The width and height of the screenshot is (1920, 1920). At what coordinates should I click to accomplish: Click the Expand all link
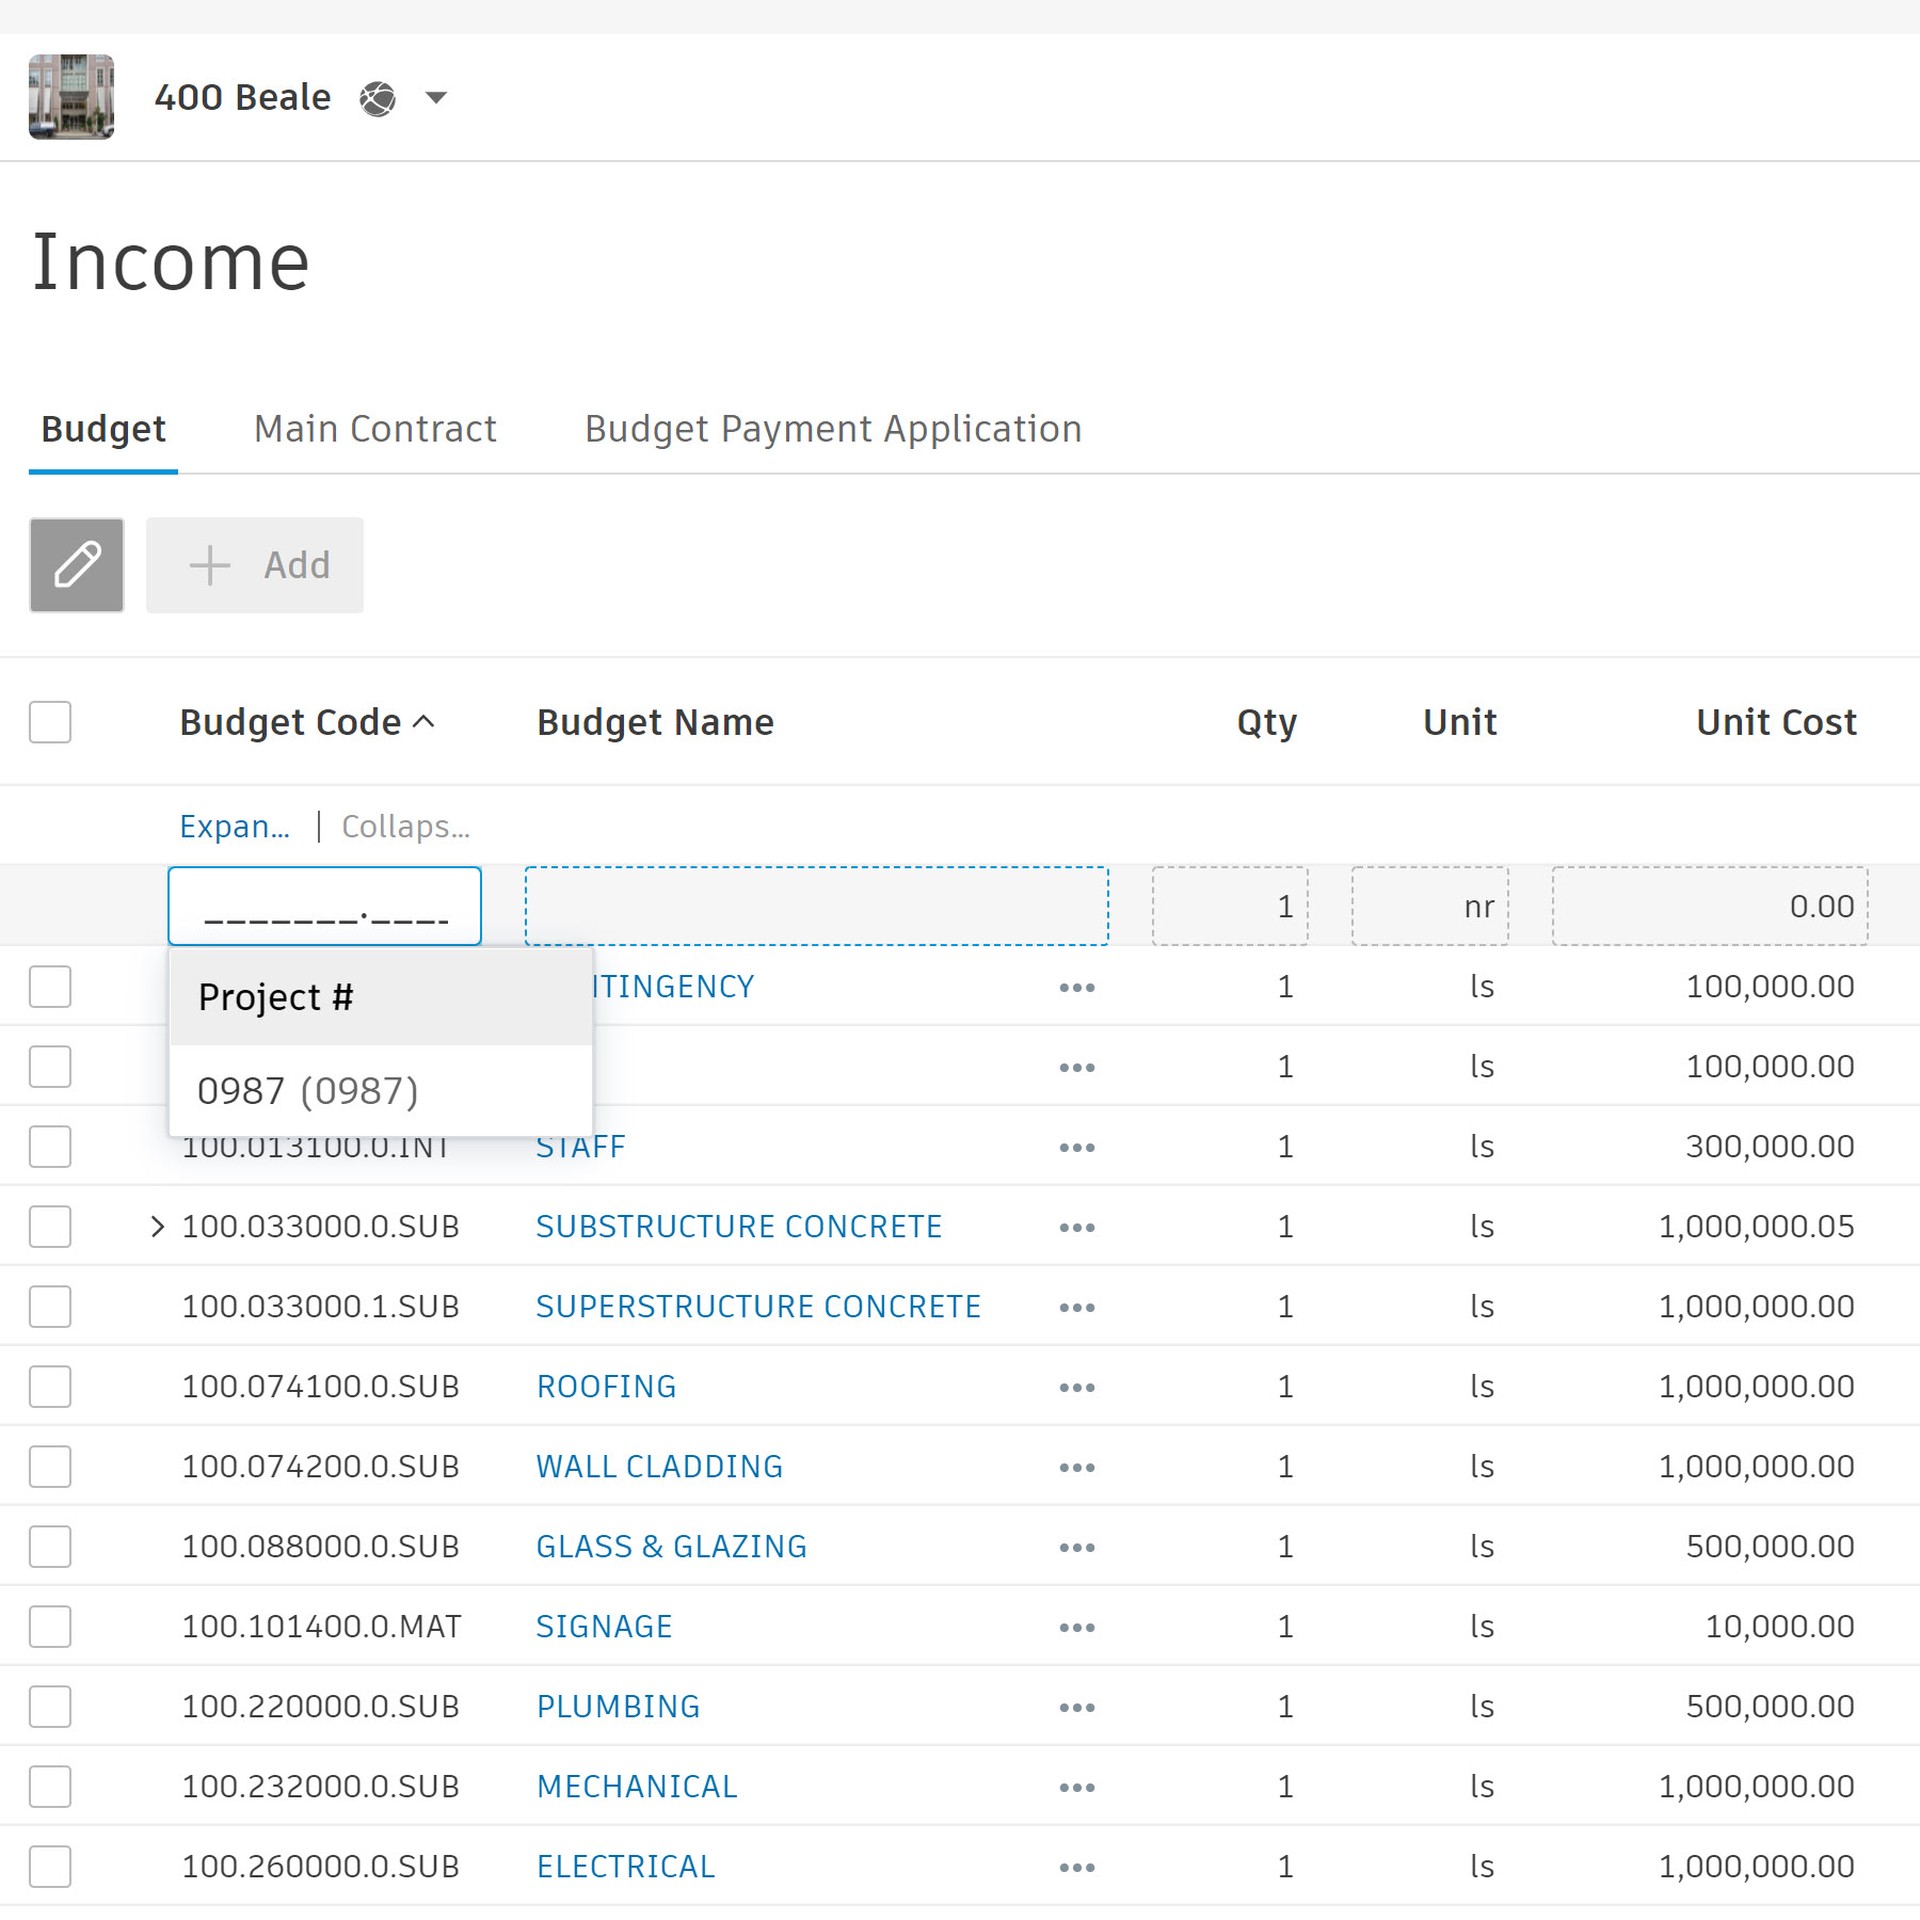point(235,826)
